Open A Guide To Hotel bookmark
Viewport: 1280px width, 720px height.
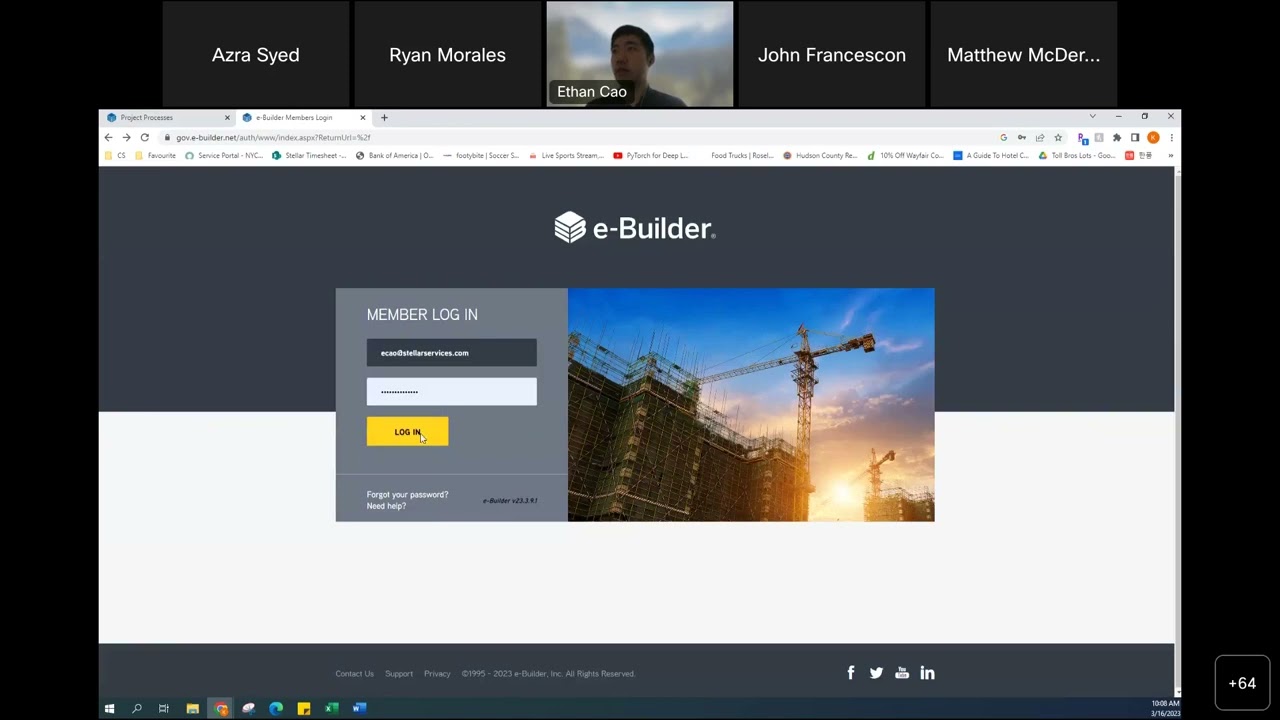pos(991,156)
